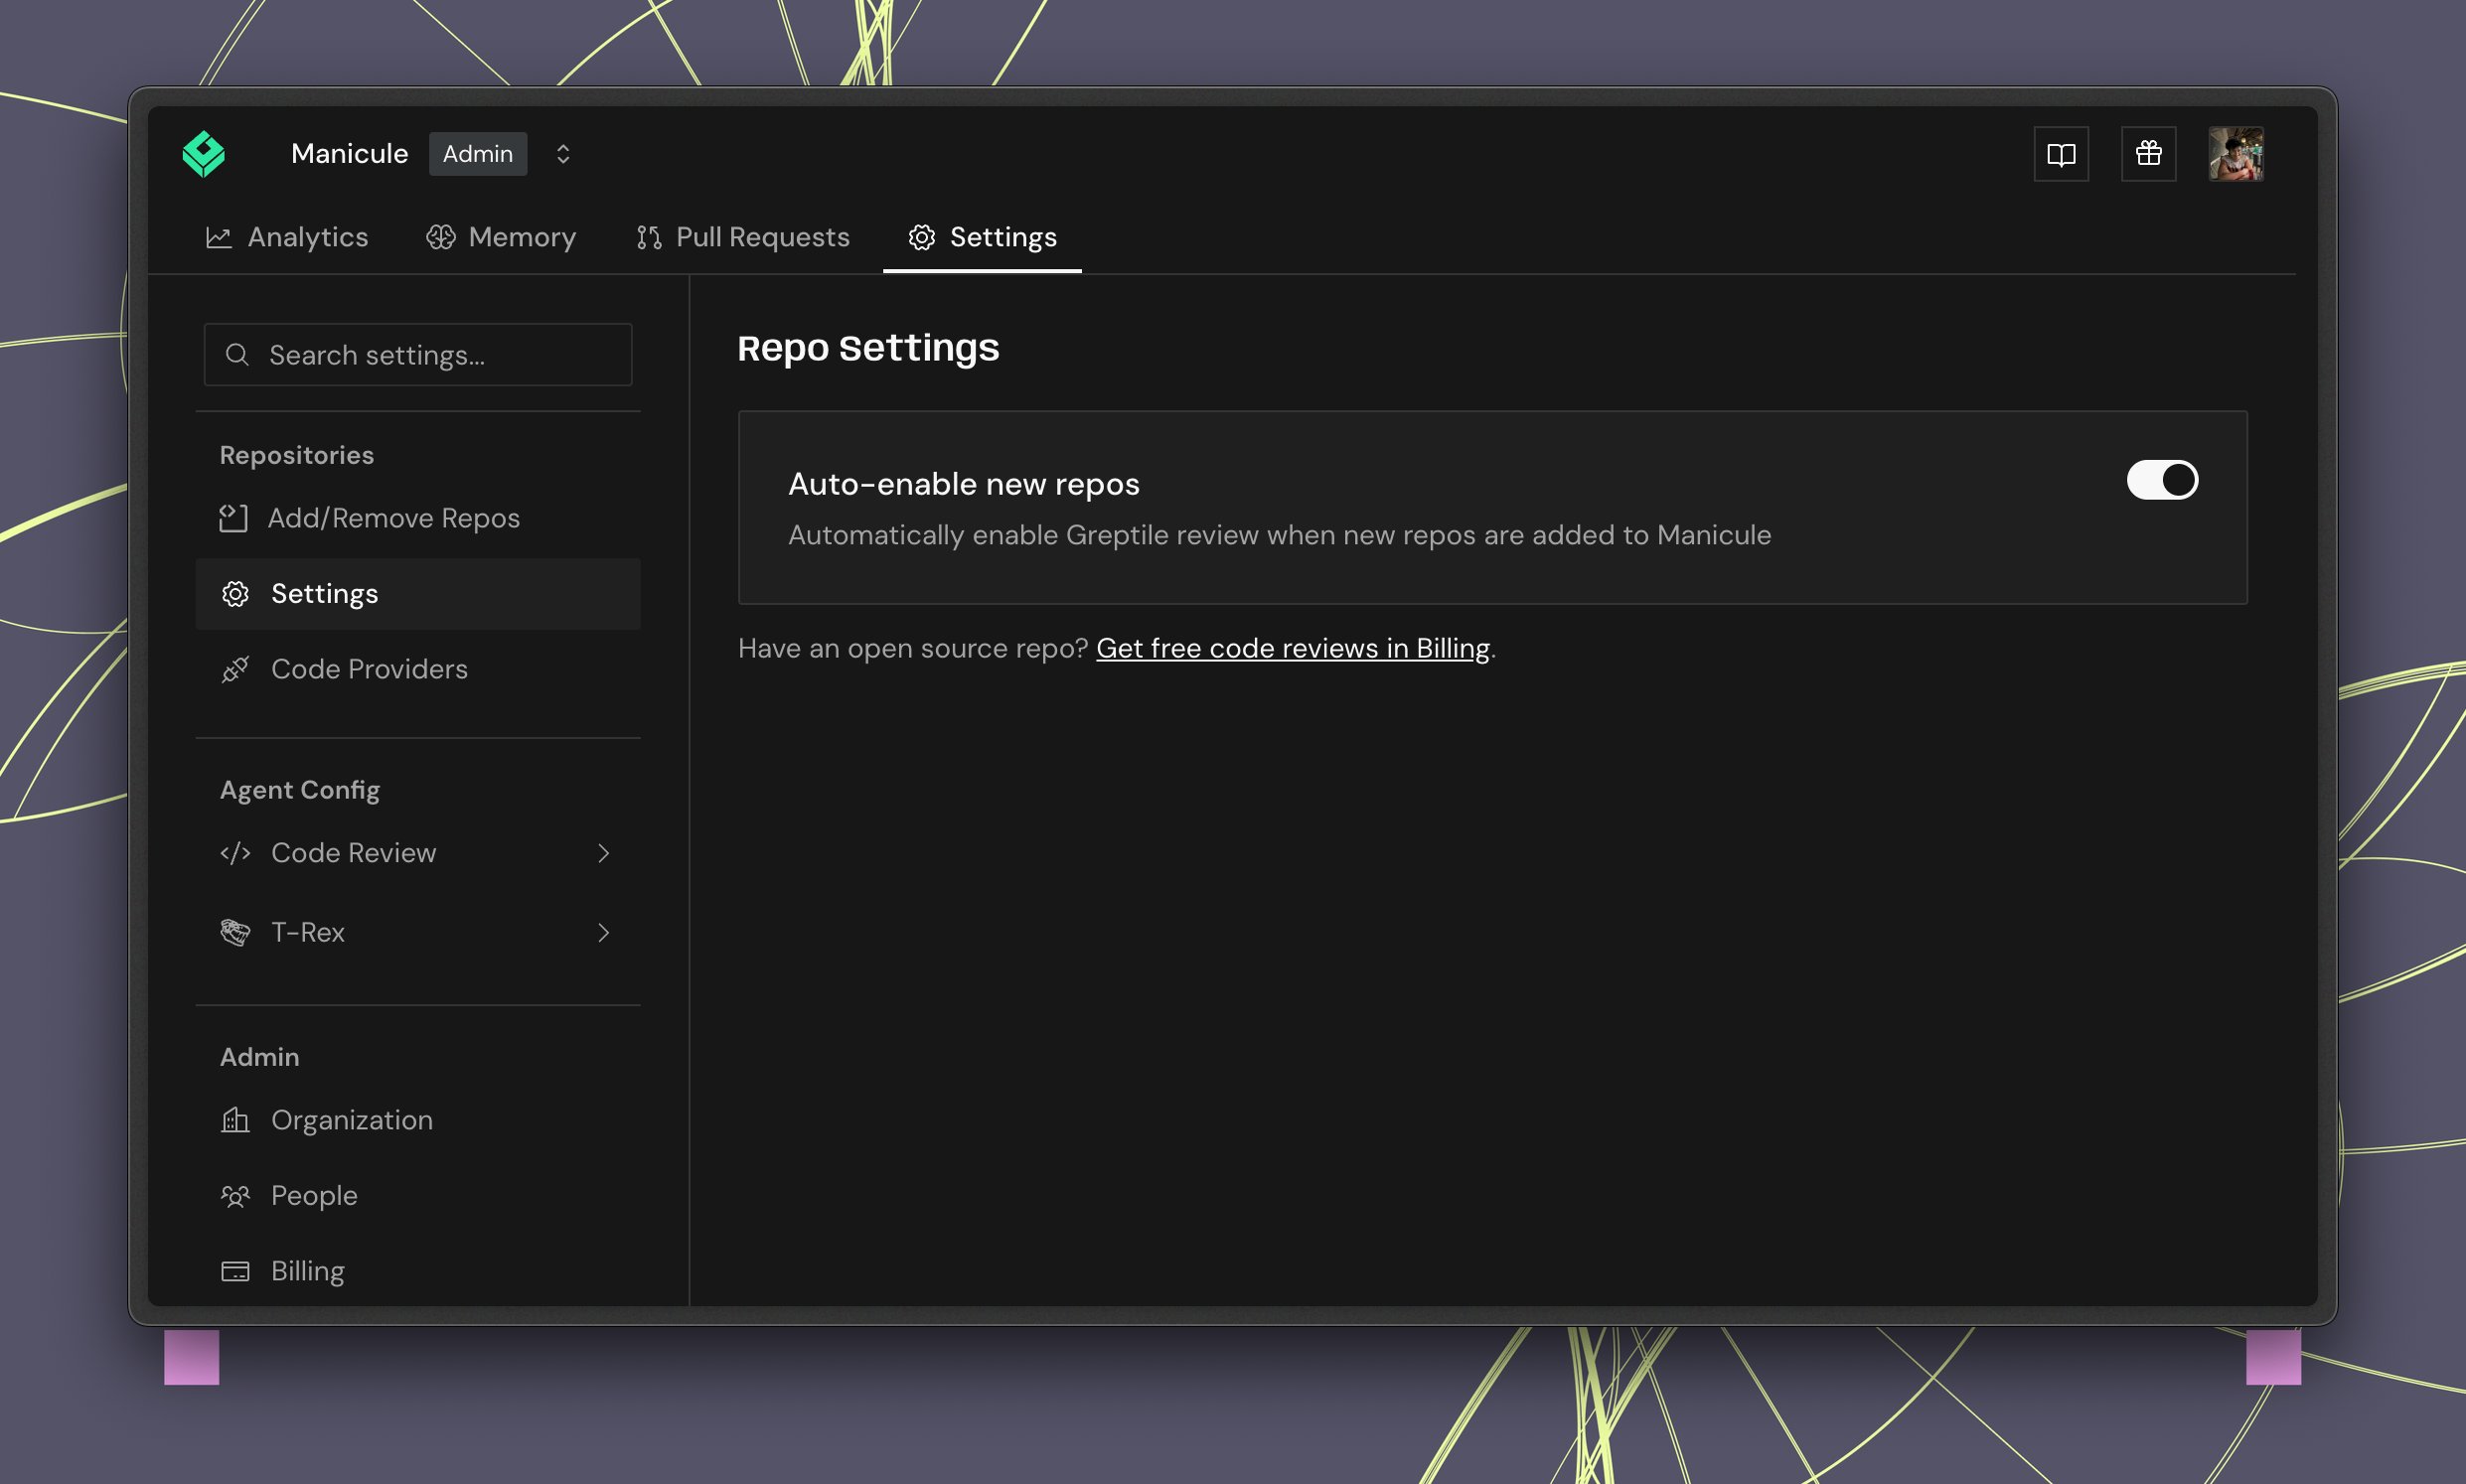Select Settings in the Repositories sidebar
This screenshot has width=2466, height=1484.
(x=418, y=594)
